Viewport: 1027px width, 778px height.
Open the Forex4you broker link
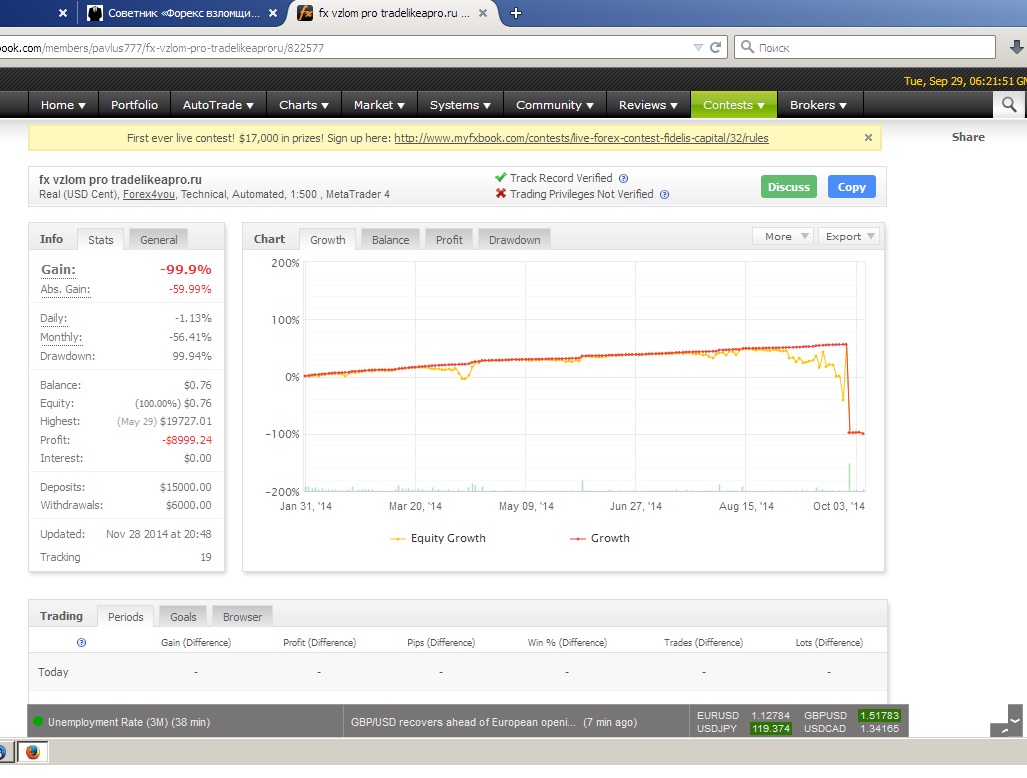pos(149,194)
